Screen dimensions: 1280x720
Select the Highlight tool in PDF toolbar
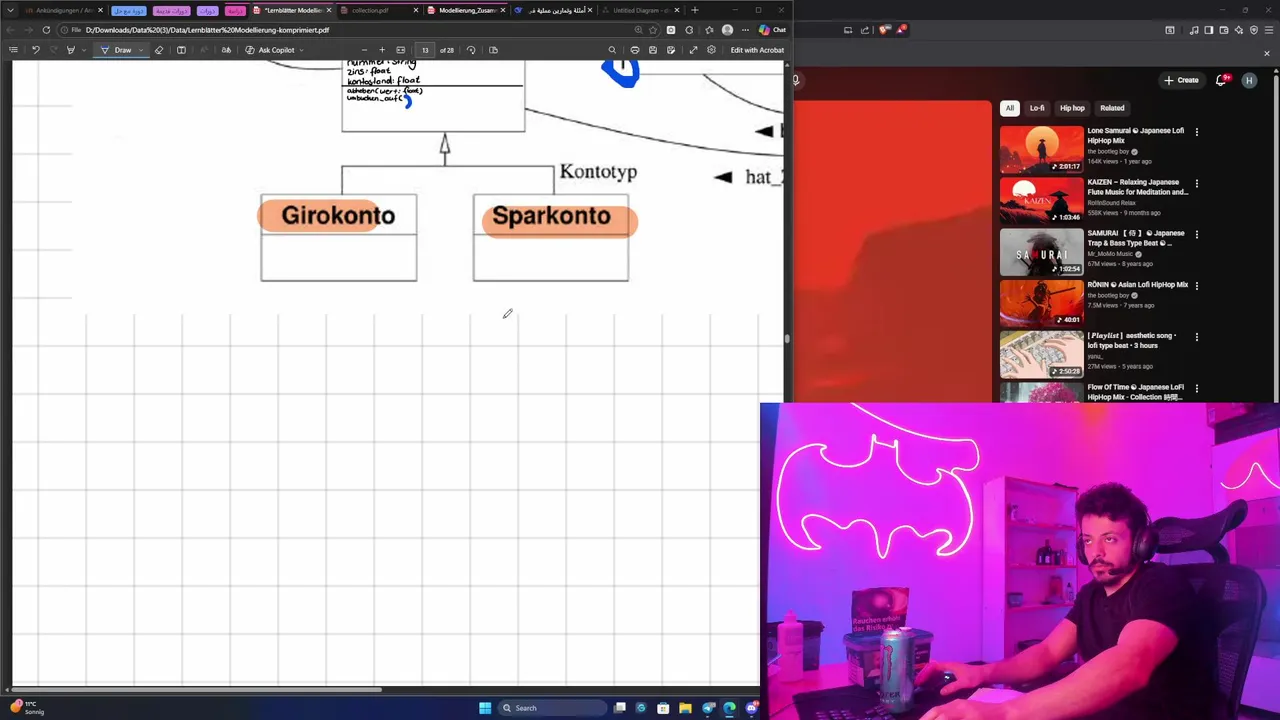[70, 50]
